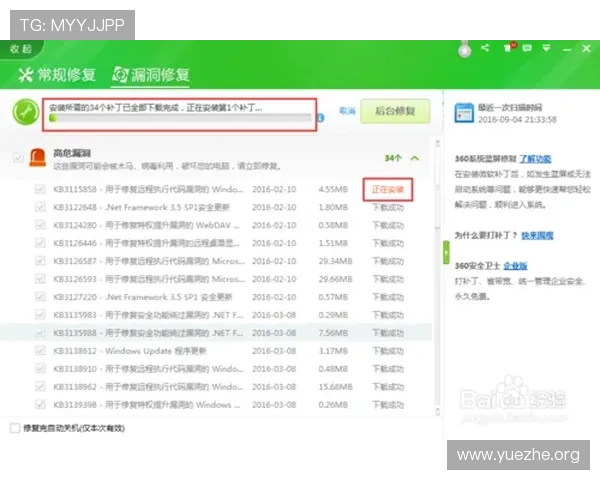Toggle checkbox for KB3126593
Image resolution: width=600 pixels, height=480 pixels.
[40, 279]
